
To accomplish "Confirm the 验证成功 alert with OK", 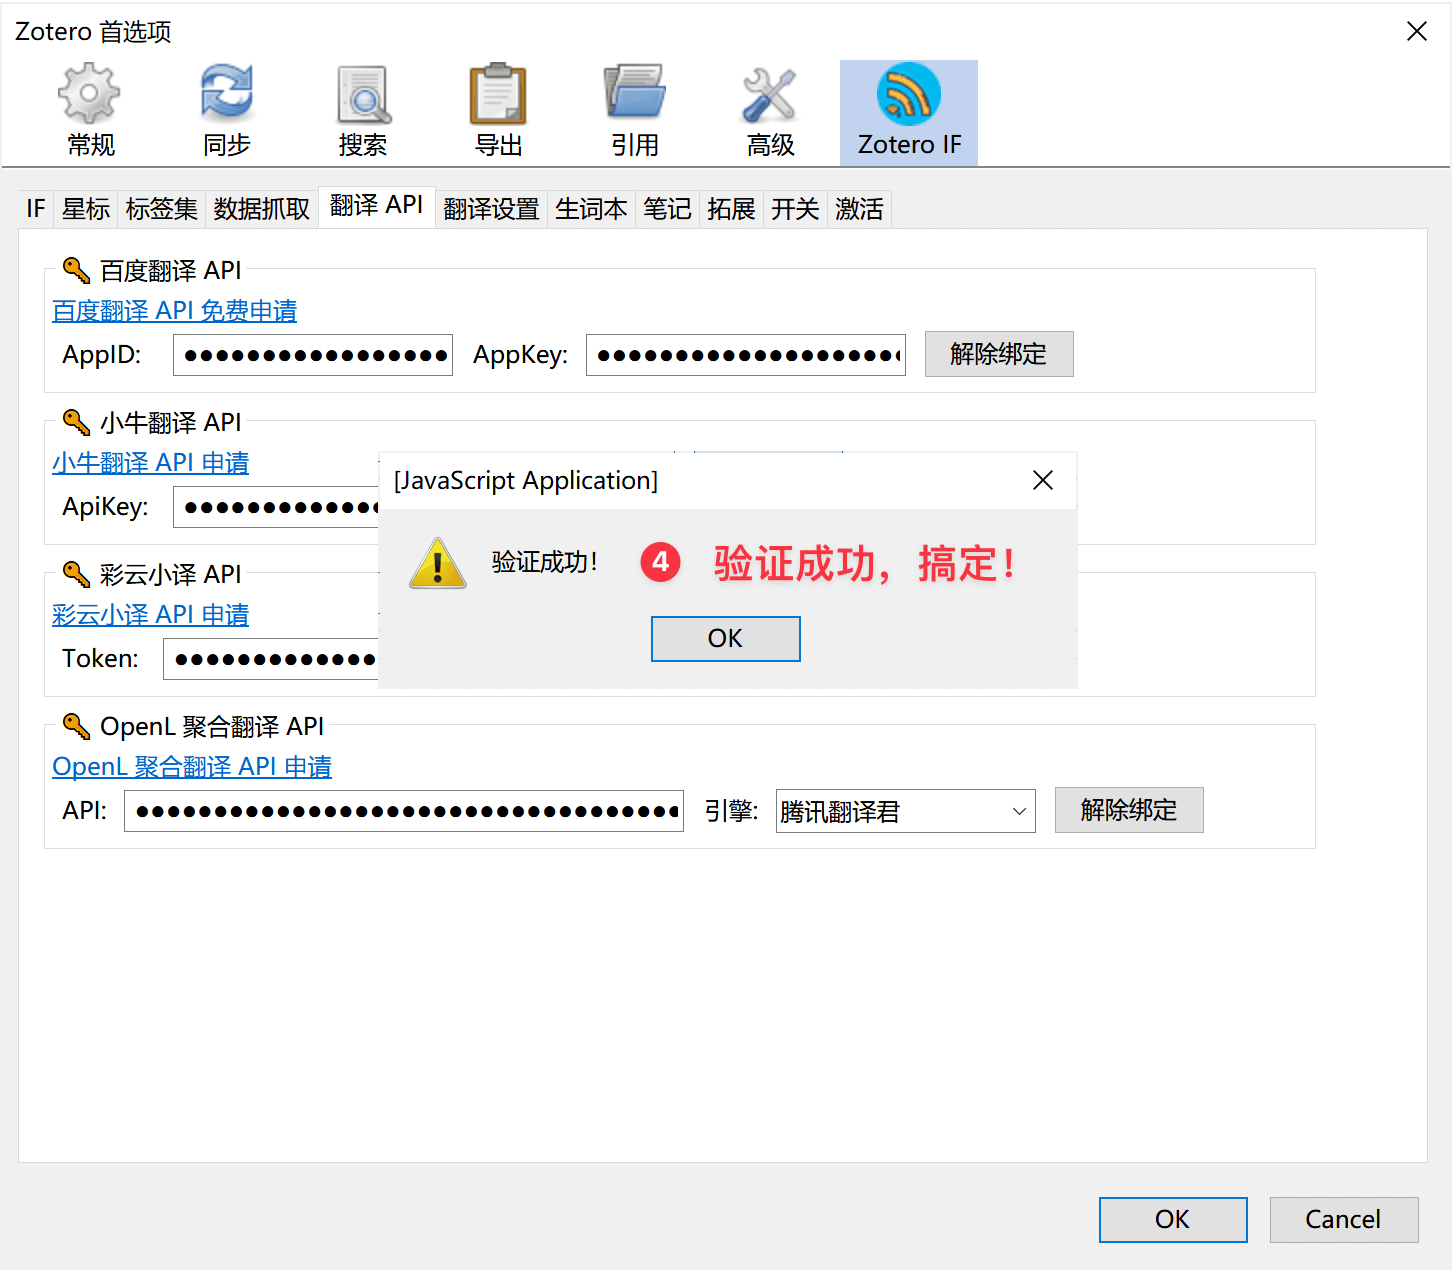I will click(725, 639).
